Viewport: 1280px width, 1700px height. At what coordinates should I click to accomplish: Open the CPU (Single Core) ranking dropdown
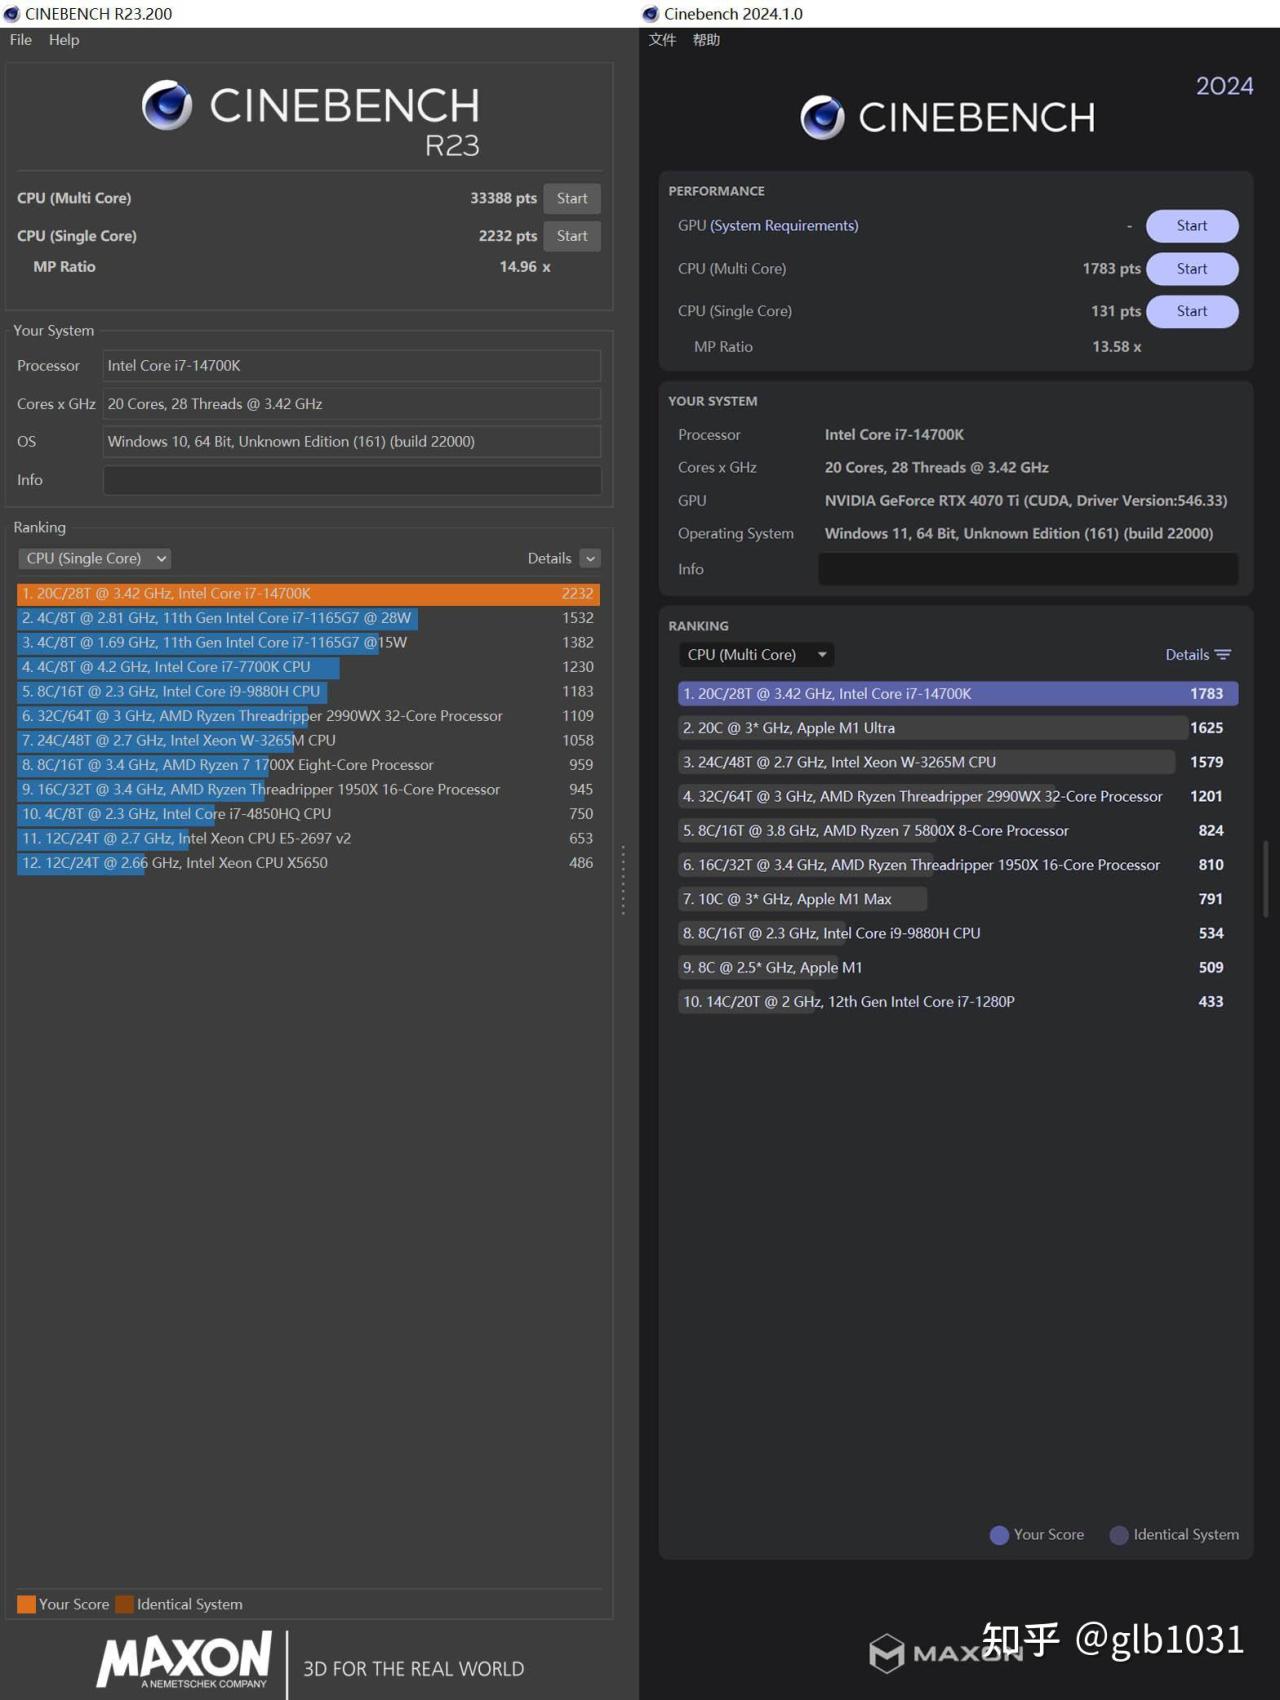[95, 558]
